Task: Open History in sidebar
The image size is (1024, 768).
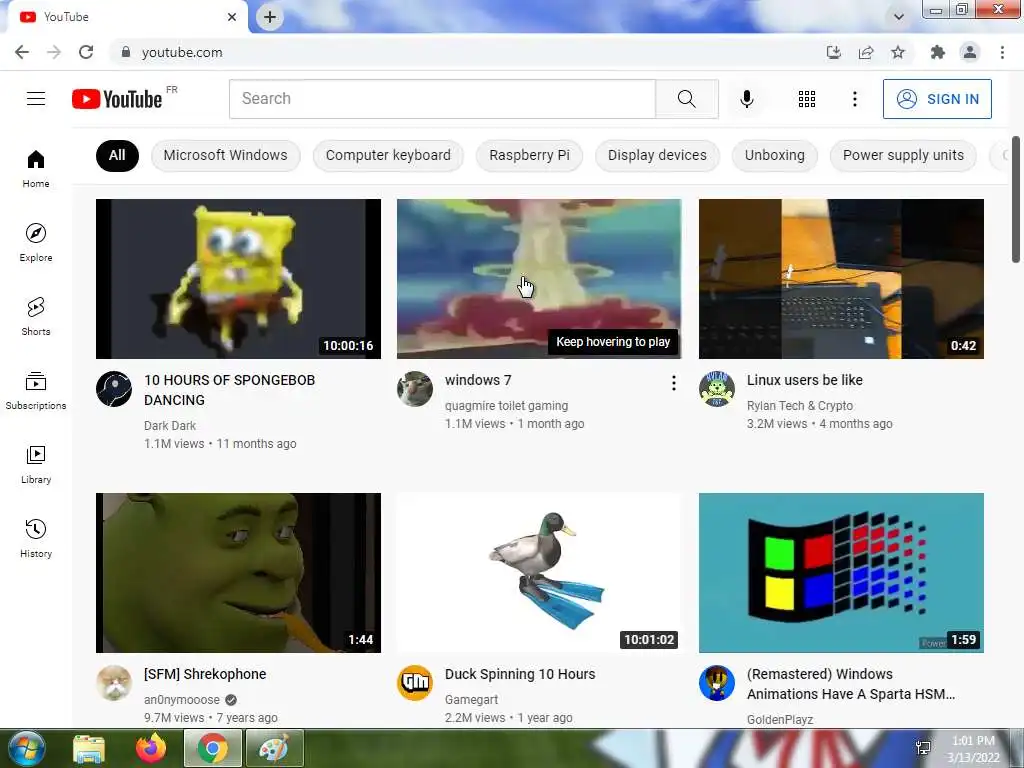Action: click(x=36, y=538)
